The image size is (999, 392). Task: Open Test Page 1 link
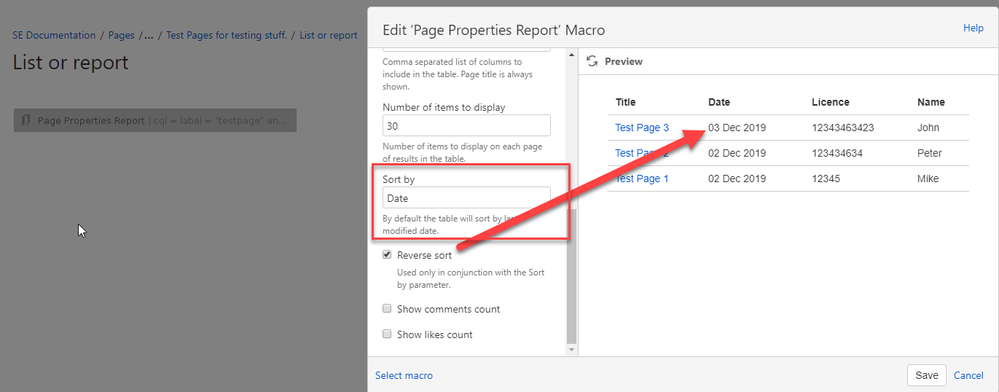click(x=642, y=178)
